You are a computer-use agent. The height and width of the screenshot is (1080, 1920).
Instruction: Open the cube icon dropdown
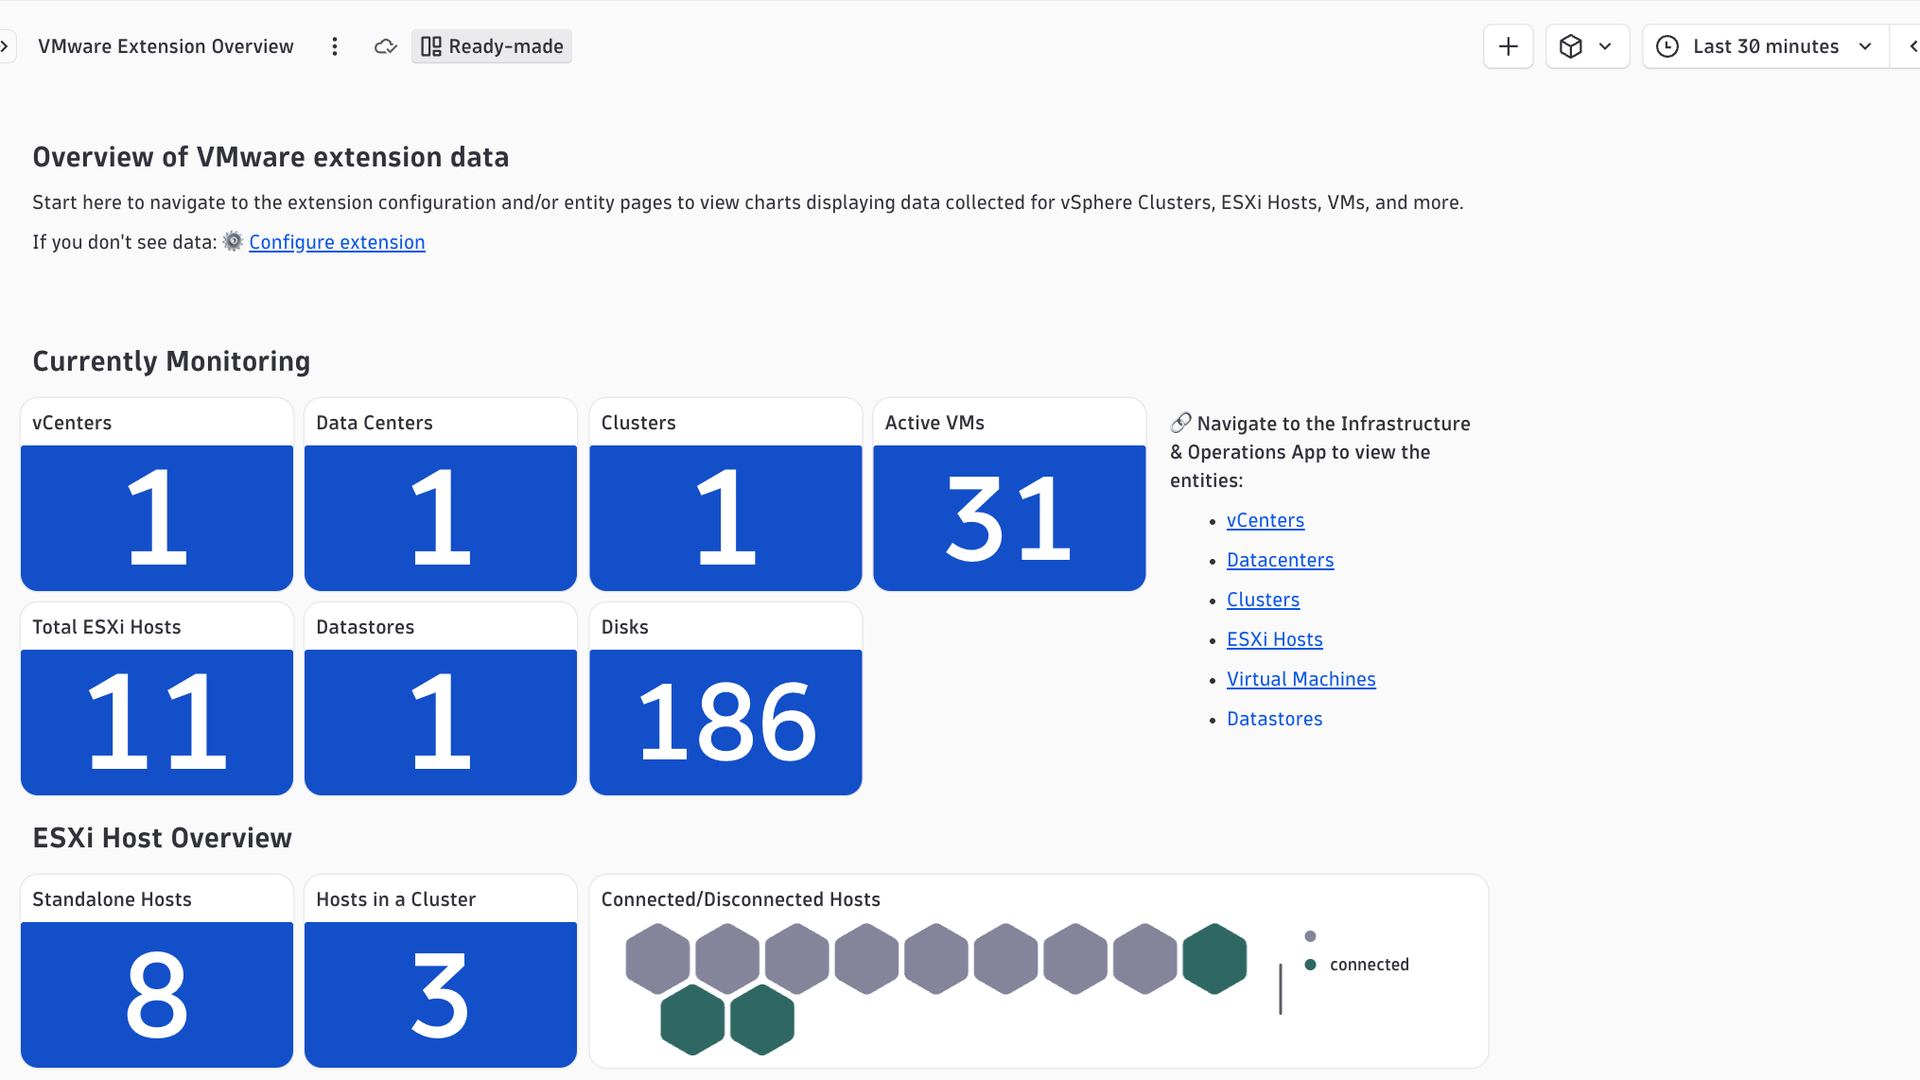1588,47
